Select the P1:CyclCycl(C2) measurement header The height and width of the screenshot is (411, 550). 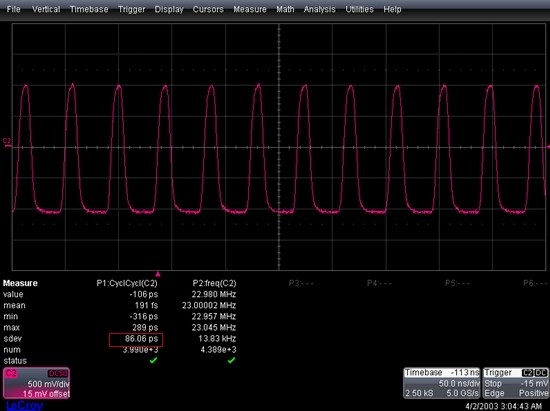tap(127, 283)
